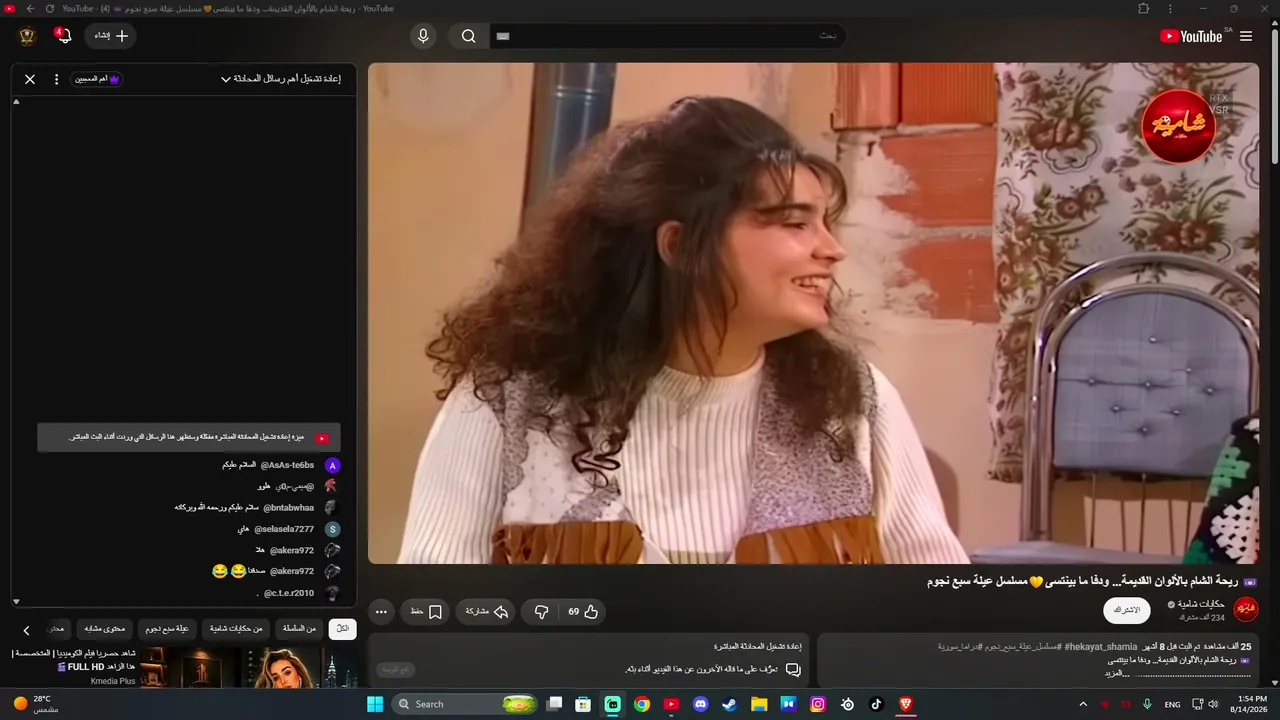Dislike the video with thumbs down
This screenshot has height=720, width=1280.
click(541, 612)
